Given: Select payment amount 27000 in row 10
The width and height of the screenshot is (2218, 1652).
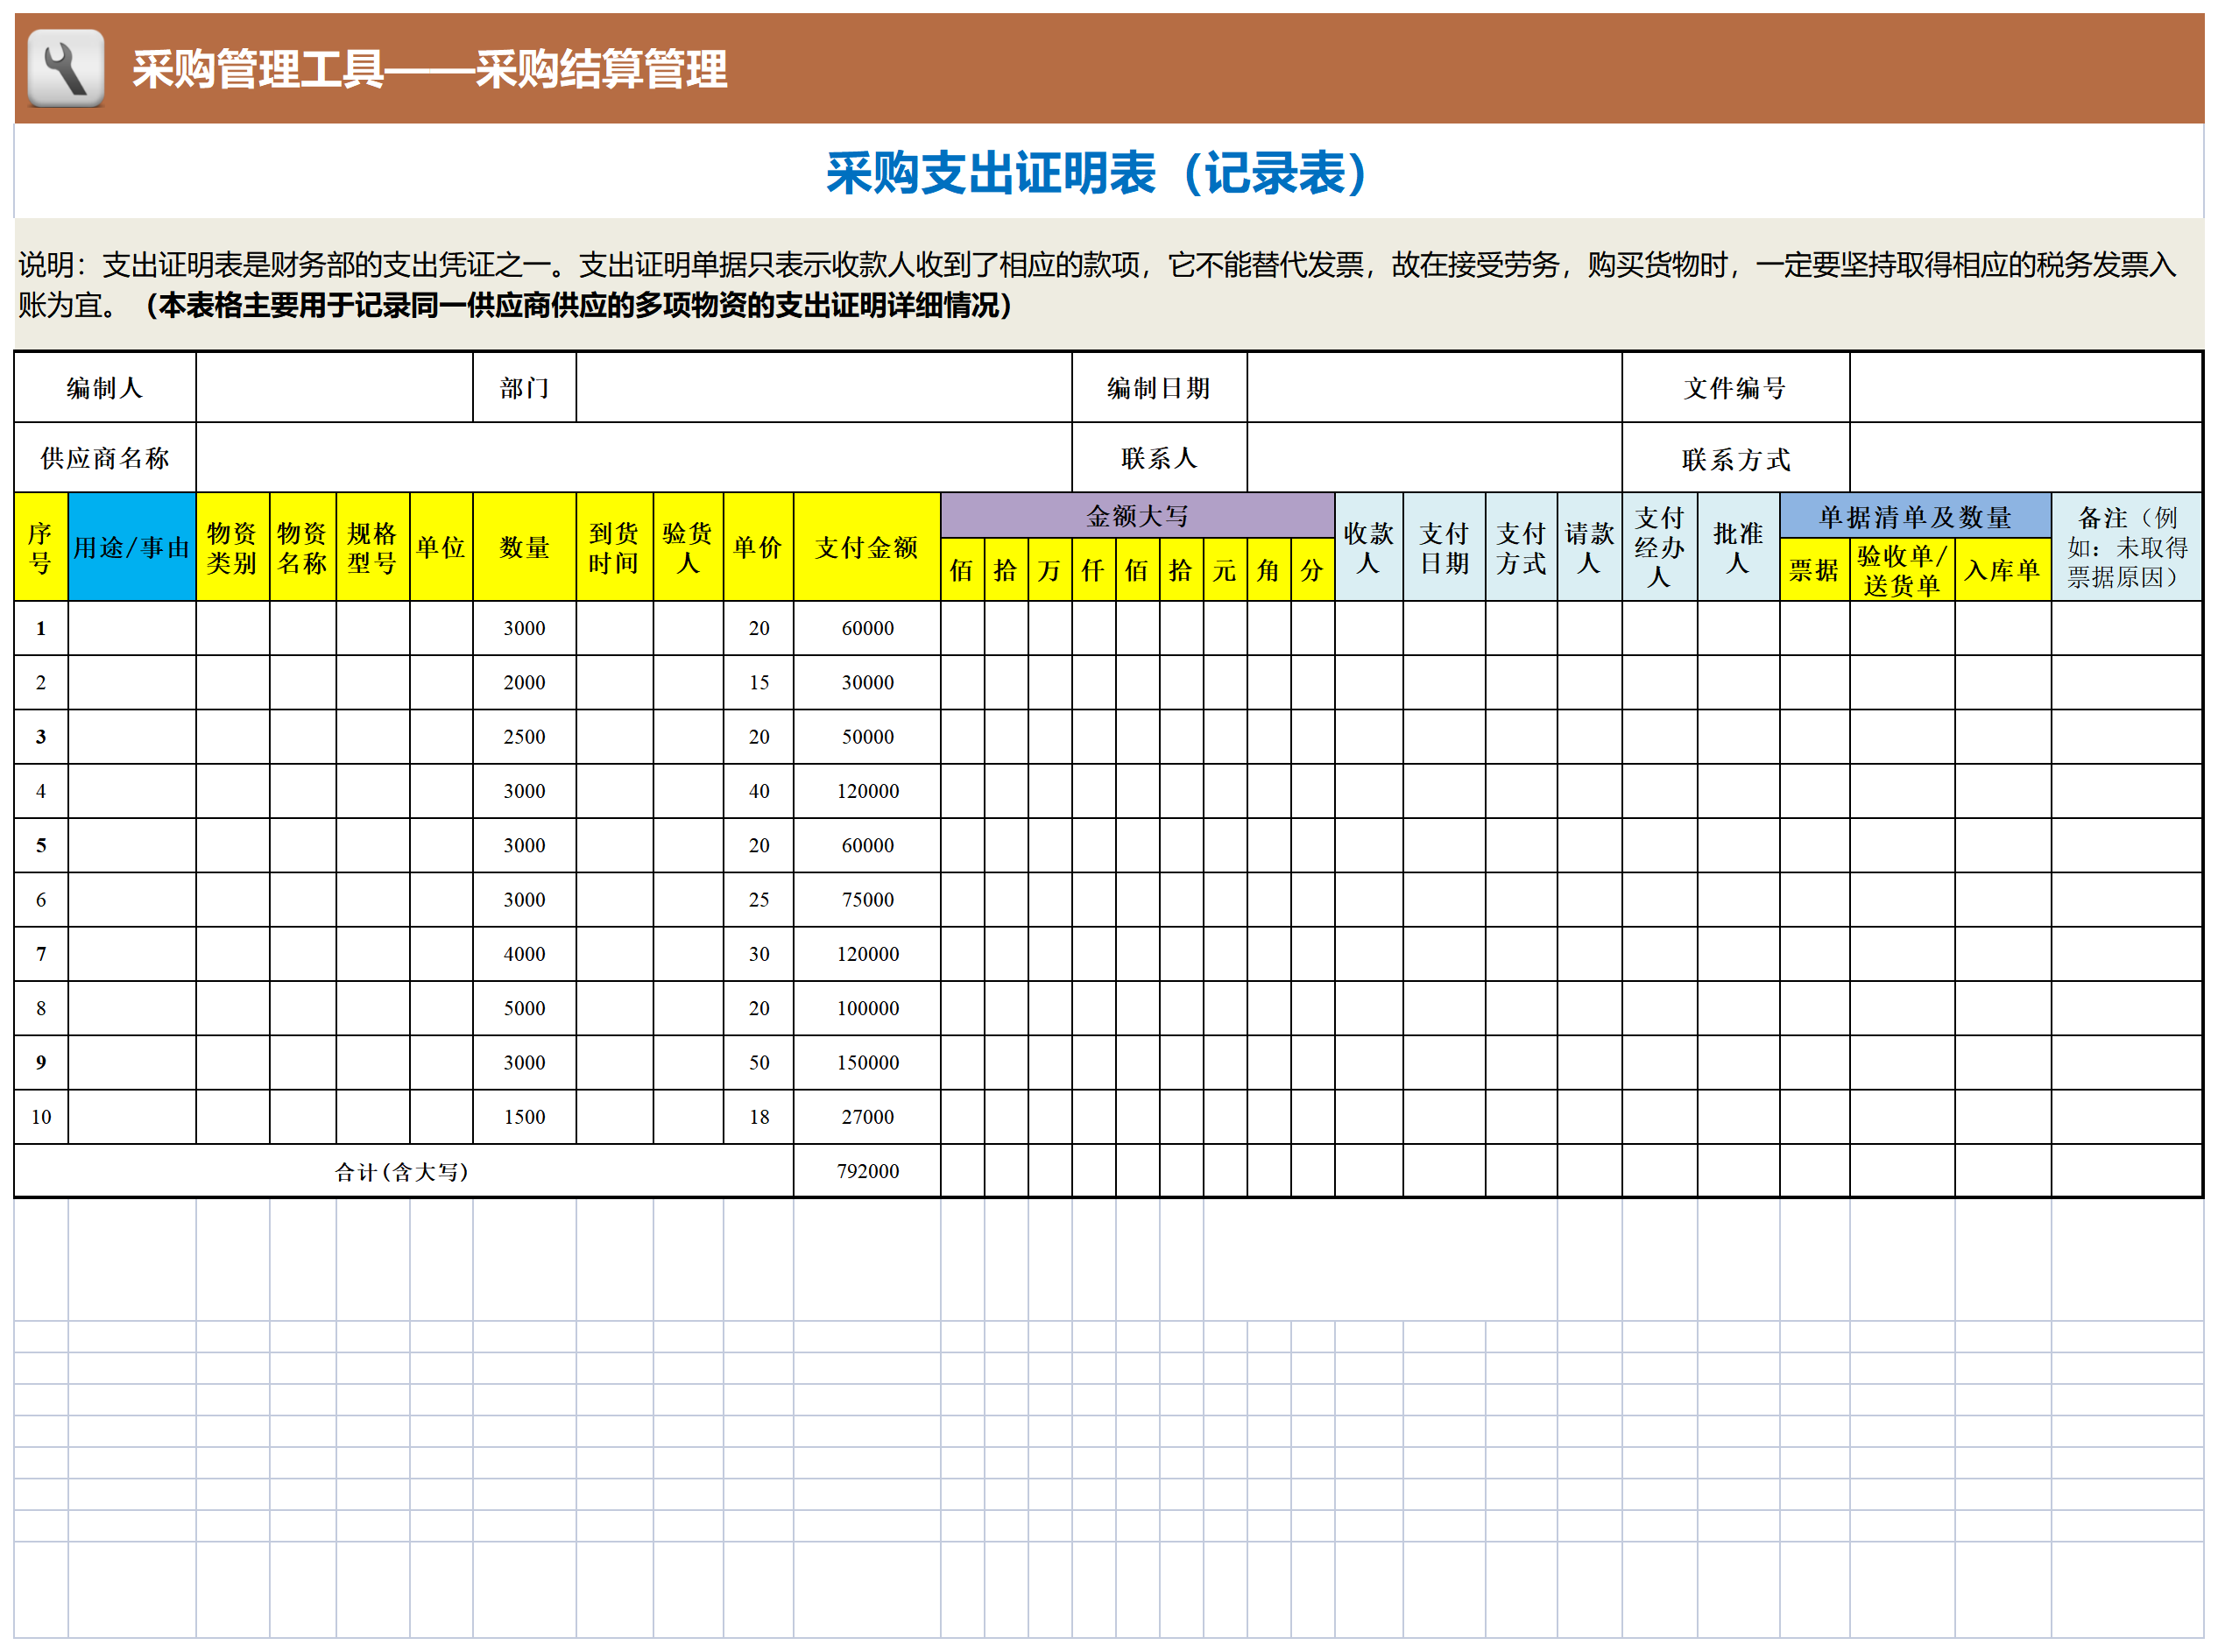Looking at the screenshot, I should tap(867, 1116).
